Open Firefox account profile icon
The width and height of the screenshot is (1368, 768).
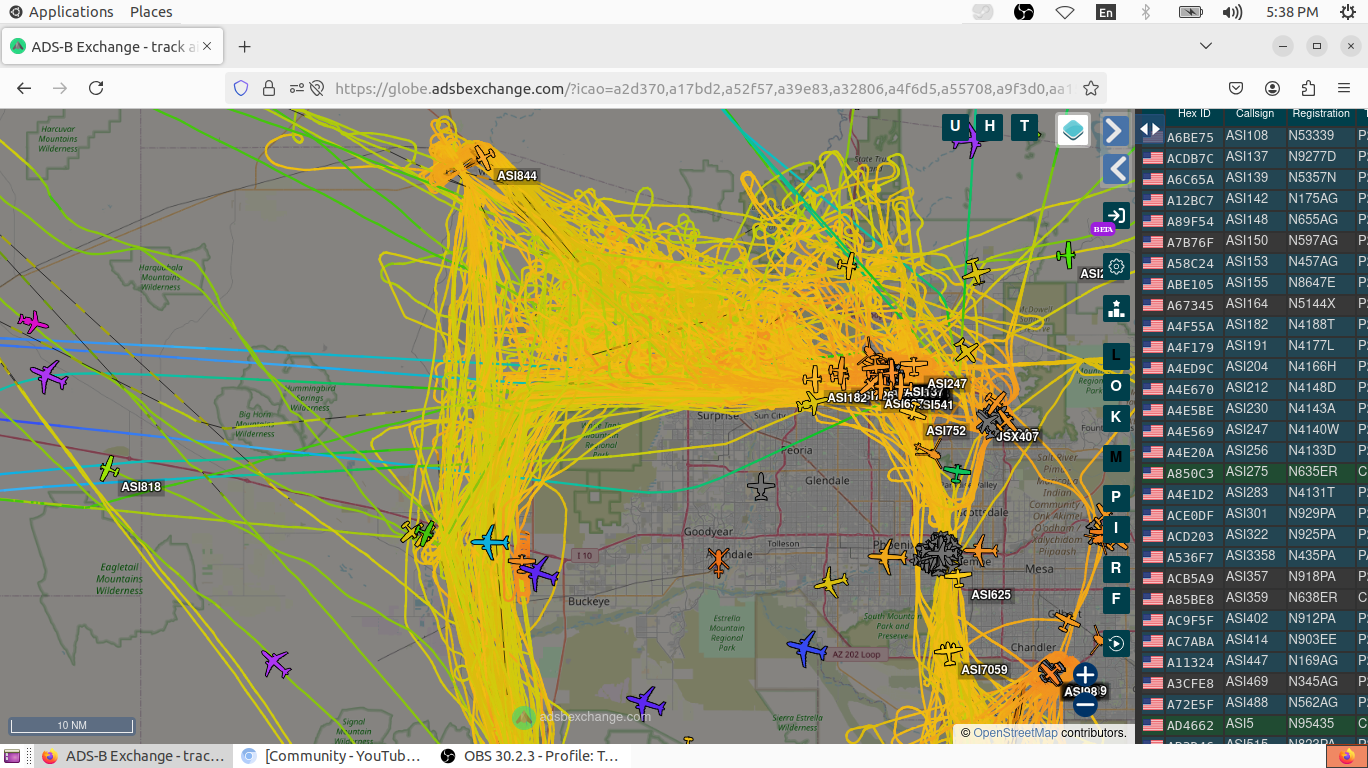[1272, 88]
